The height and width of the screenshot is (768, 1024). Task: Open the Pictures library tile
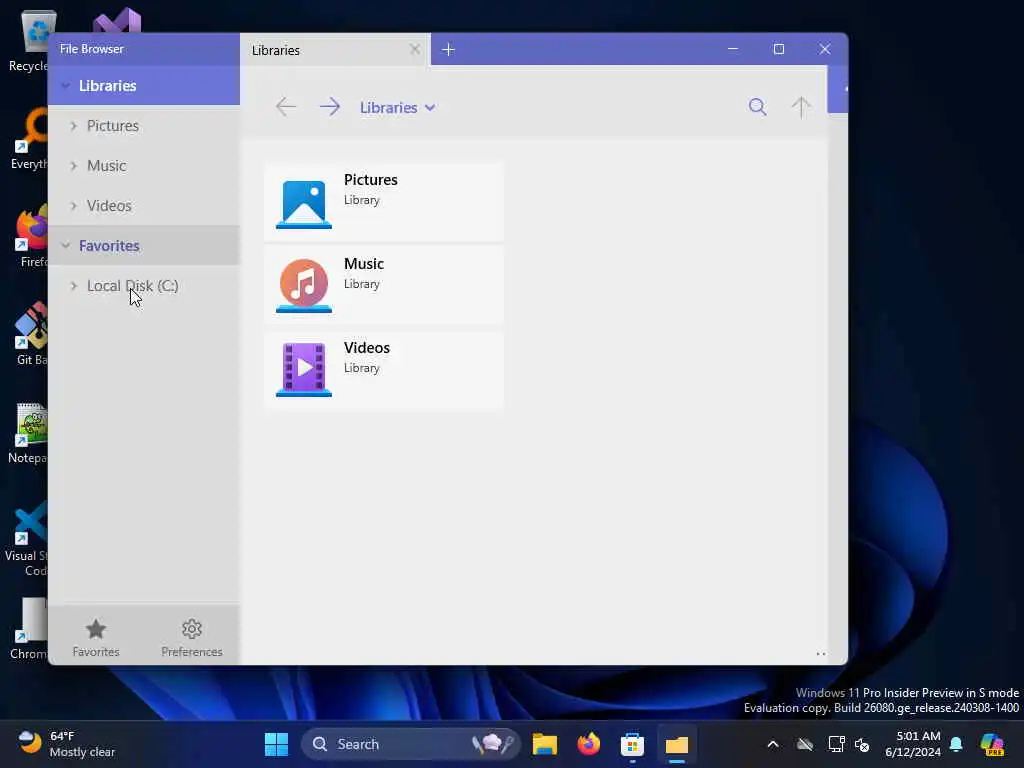384,202
